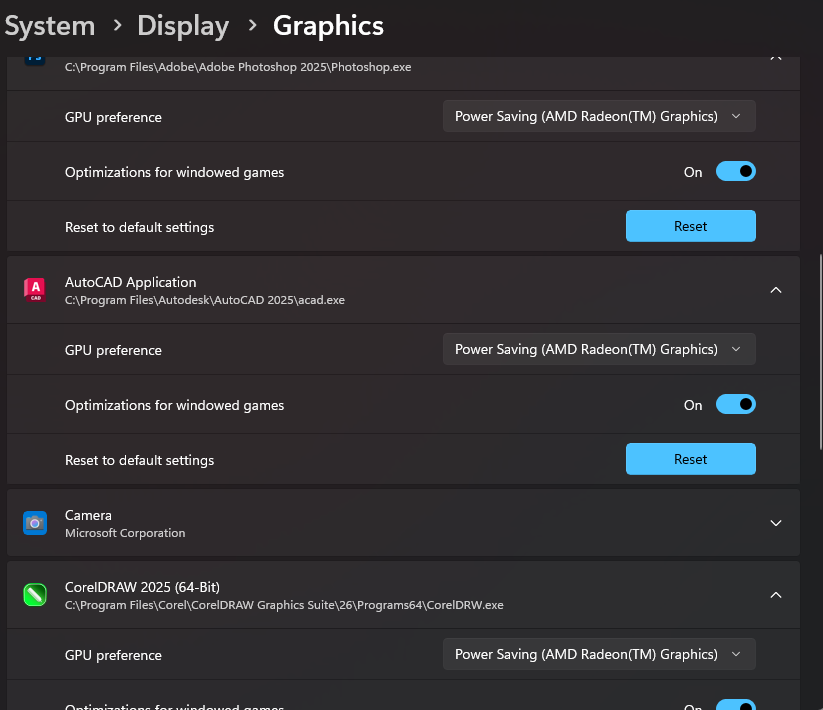823x710 pixels.
Task: Collapse the CorelDRAW 2025 section
Action: tap(775, 595)
